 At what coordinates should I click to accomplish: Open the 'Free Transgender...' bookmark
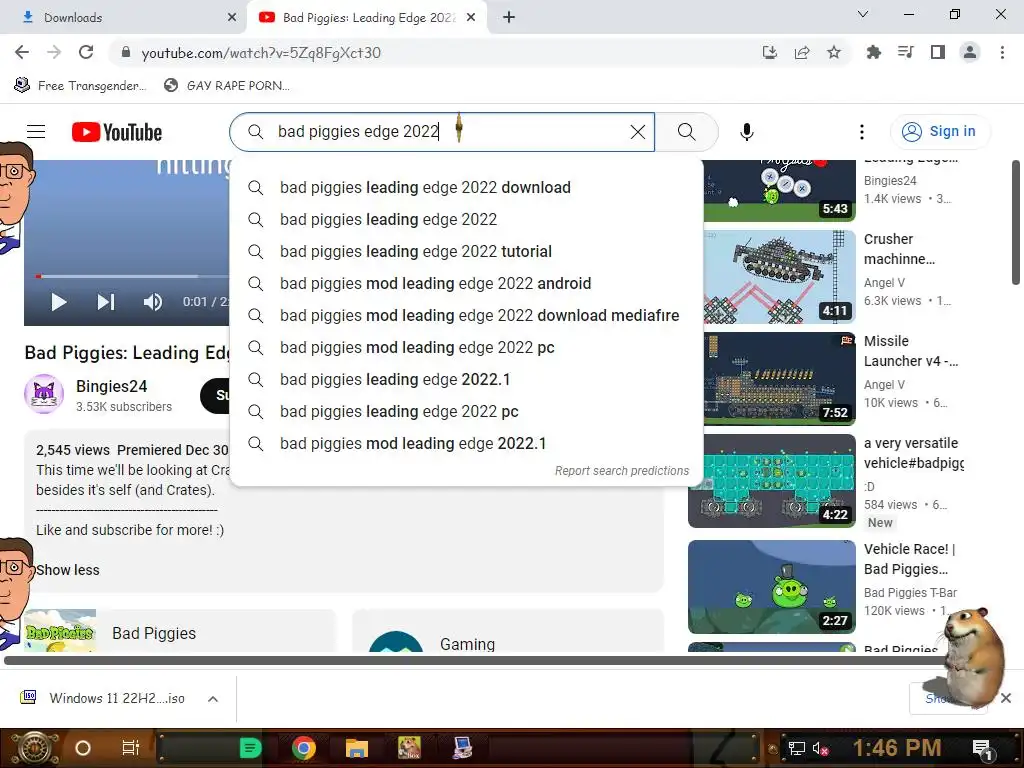click(80, 86)
